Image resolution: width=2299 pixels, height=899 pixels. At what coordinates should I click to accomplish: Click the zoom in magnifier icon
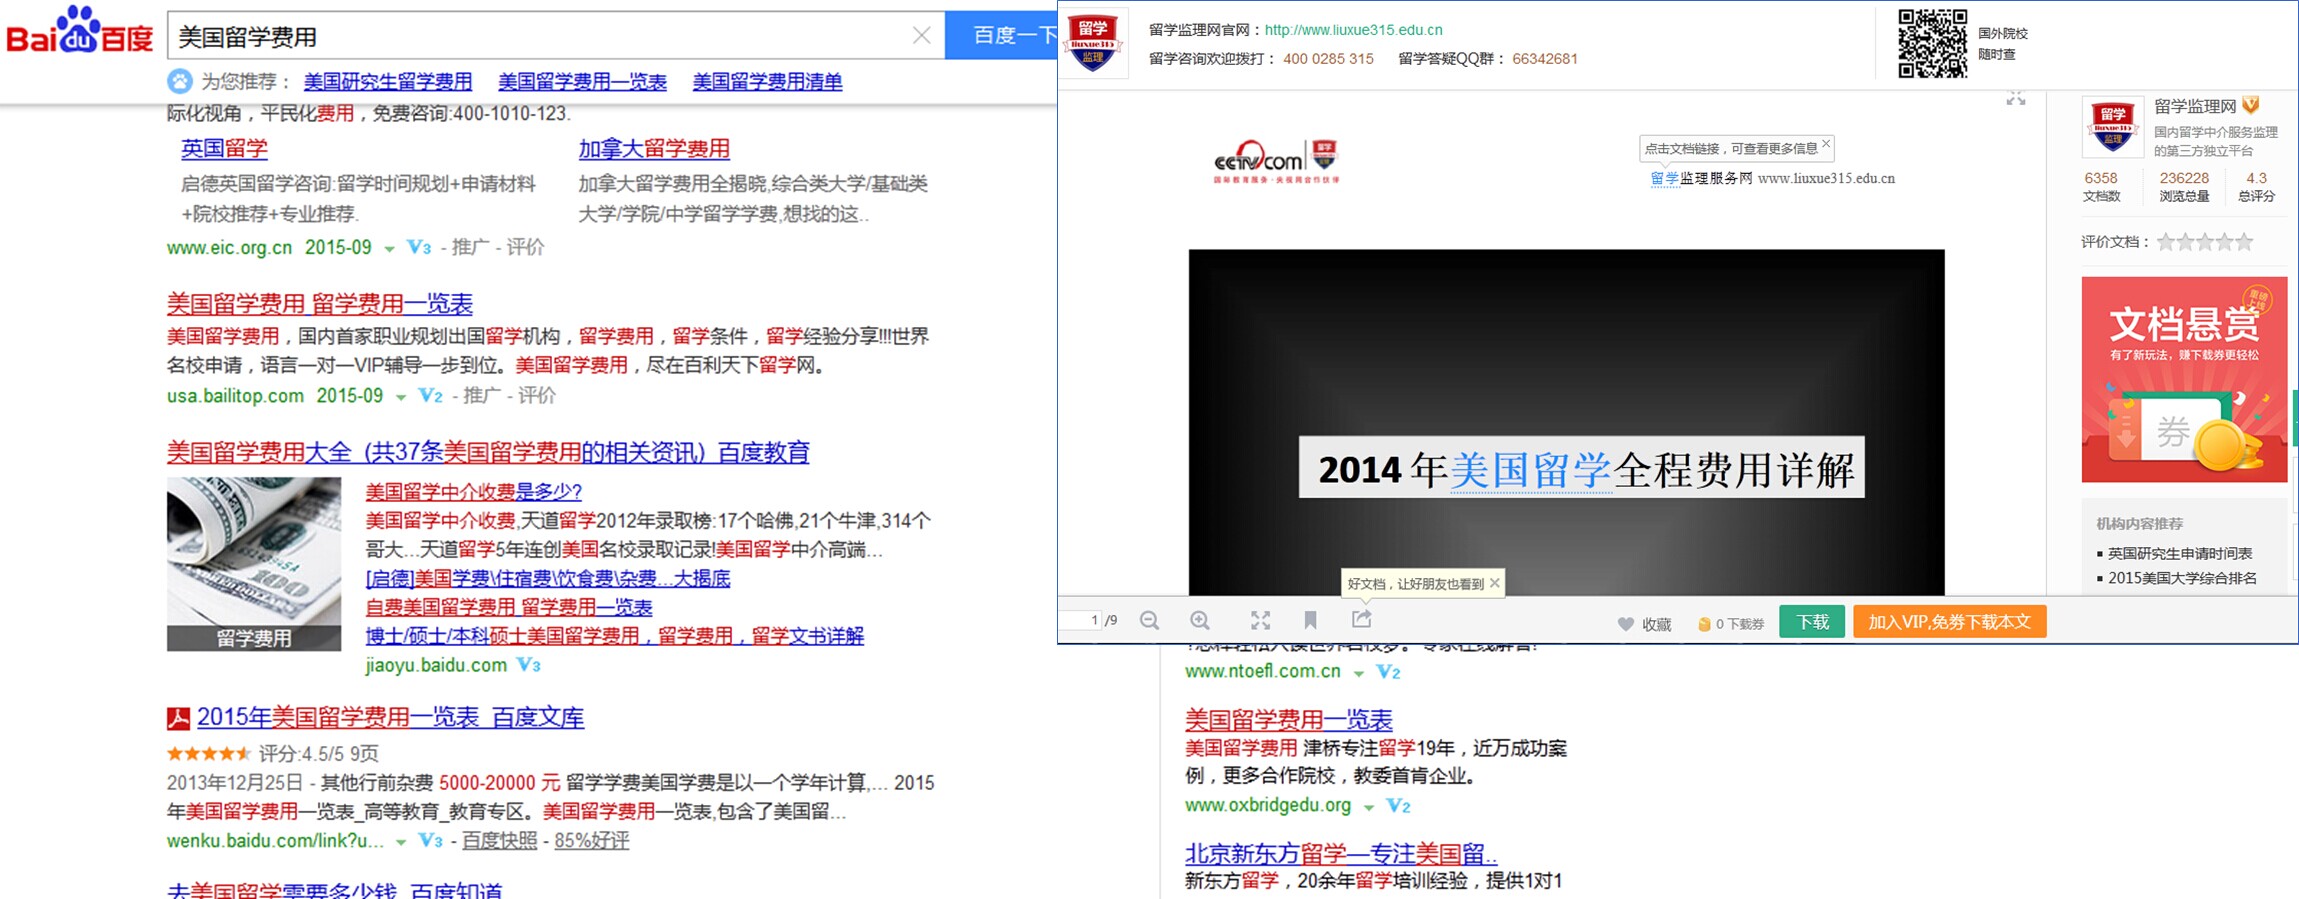tap(1200, 621)
